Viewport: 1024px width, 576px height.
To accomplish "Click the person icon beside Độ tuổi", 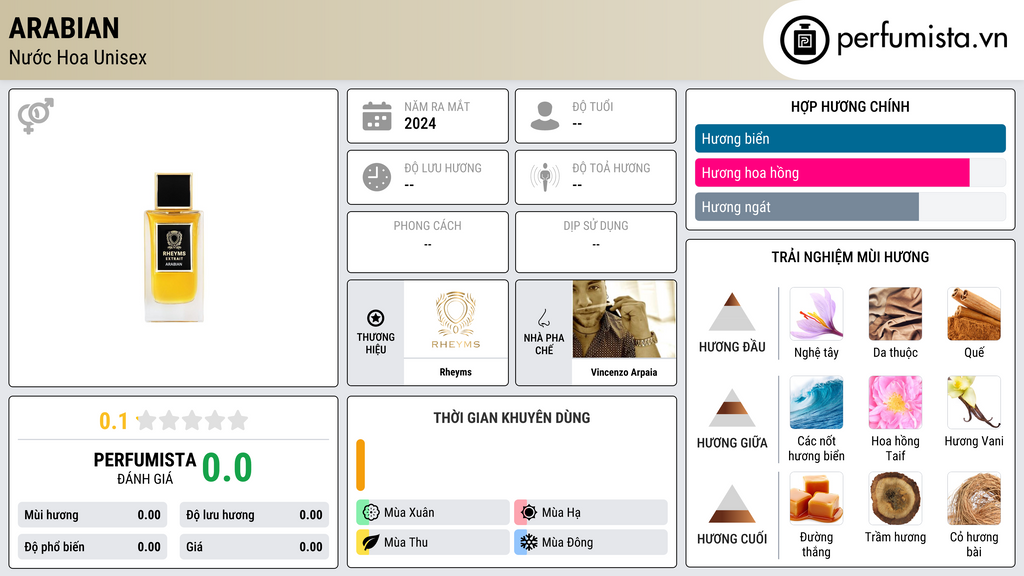I will (x=545, y=116).
